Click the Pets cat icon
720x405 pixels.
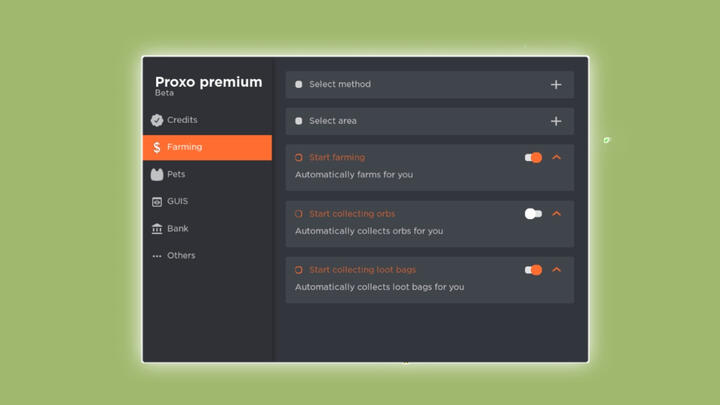pos(157,174)
